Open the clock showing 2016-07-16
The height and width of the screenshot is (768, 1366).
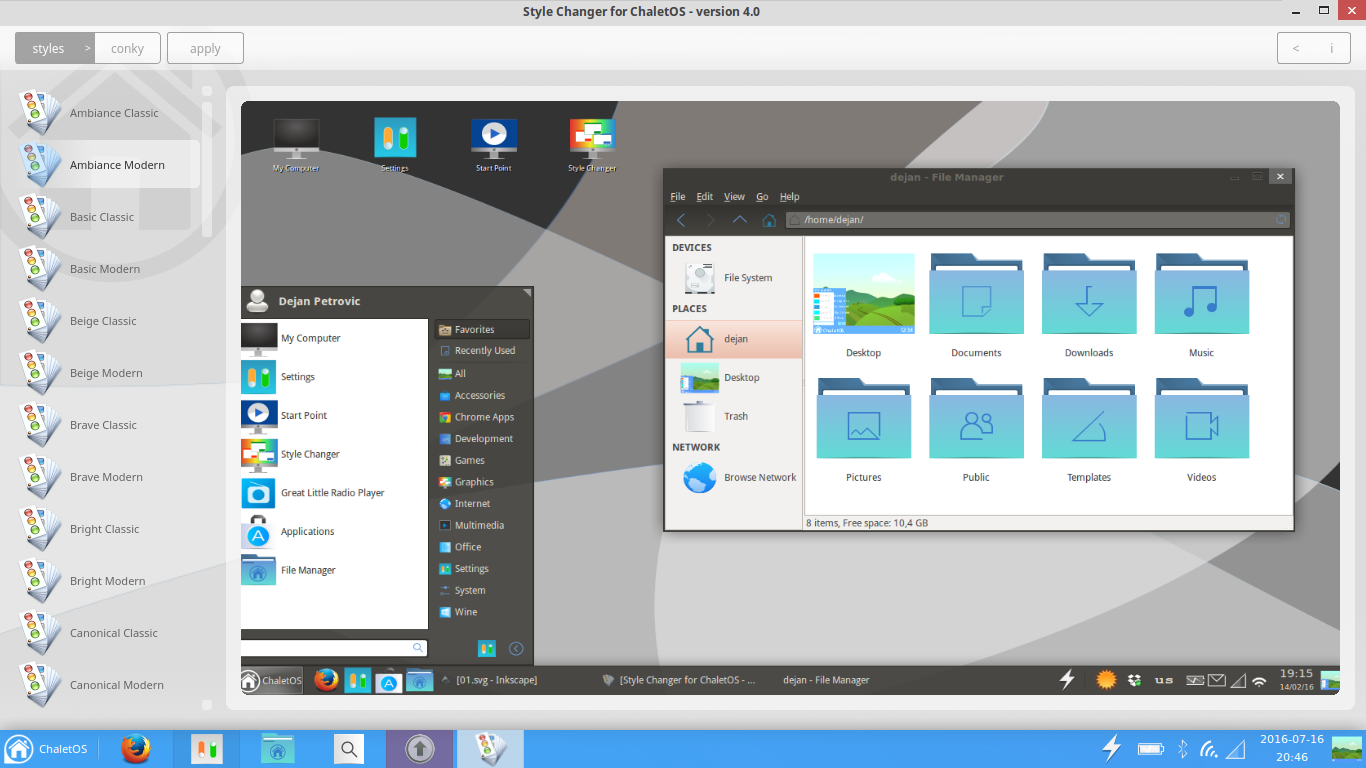(x=1291, y=748)
